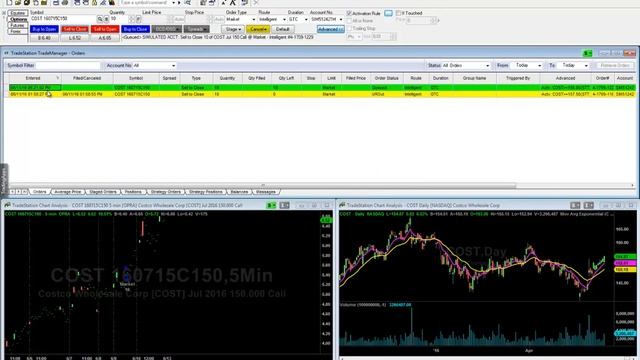
Task: Toggle the Trailing Stop checkbox
Action: [x=349, y=28]
